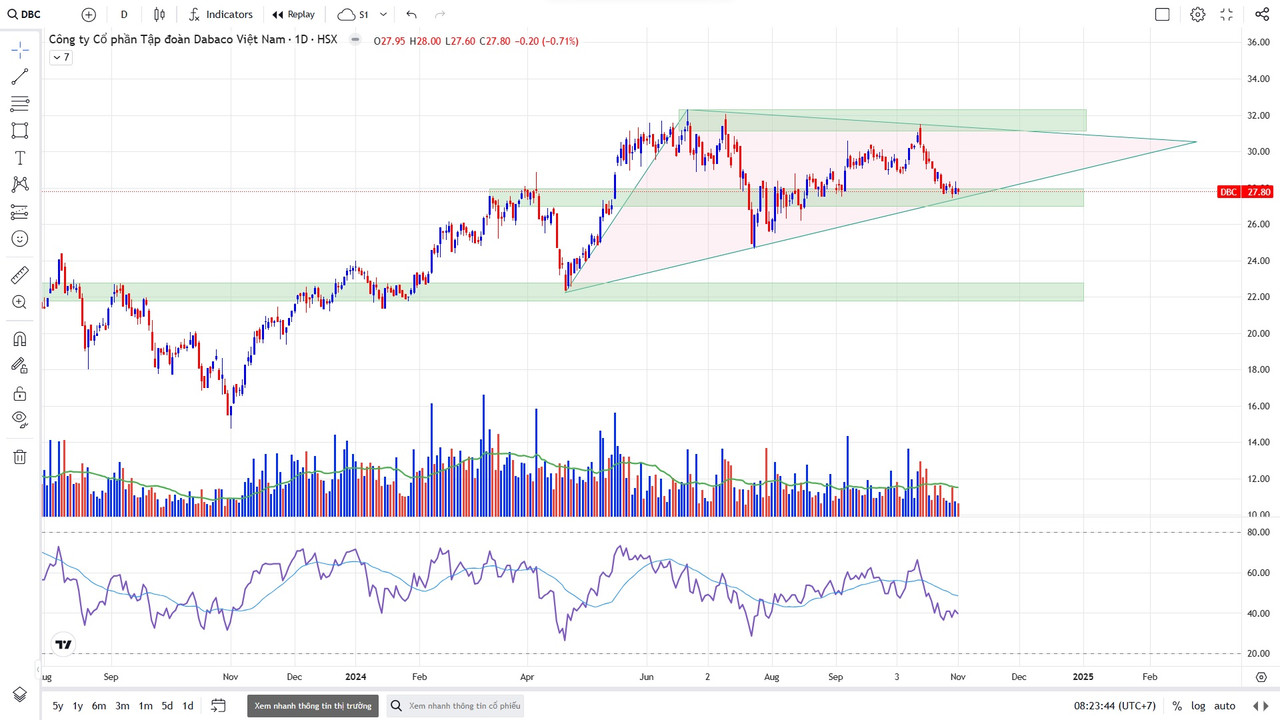The image size is (1280, 720).
Task: Select the 5y date range
Action: tap(58, 706)
